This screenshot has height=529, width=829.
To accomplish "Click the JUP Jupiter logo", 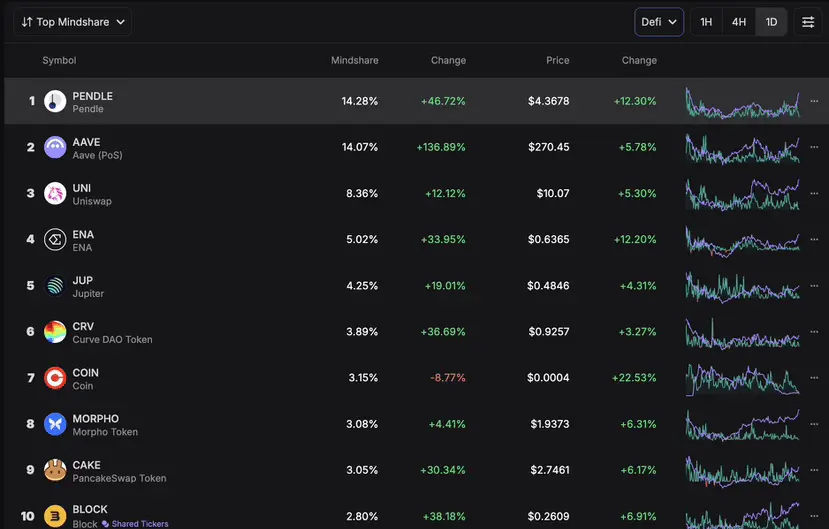I will click(x=55, y=286).
